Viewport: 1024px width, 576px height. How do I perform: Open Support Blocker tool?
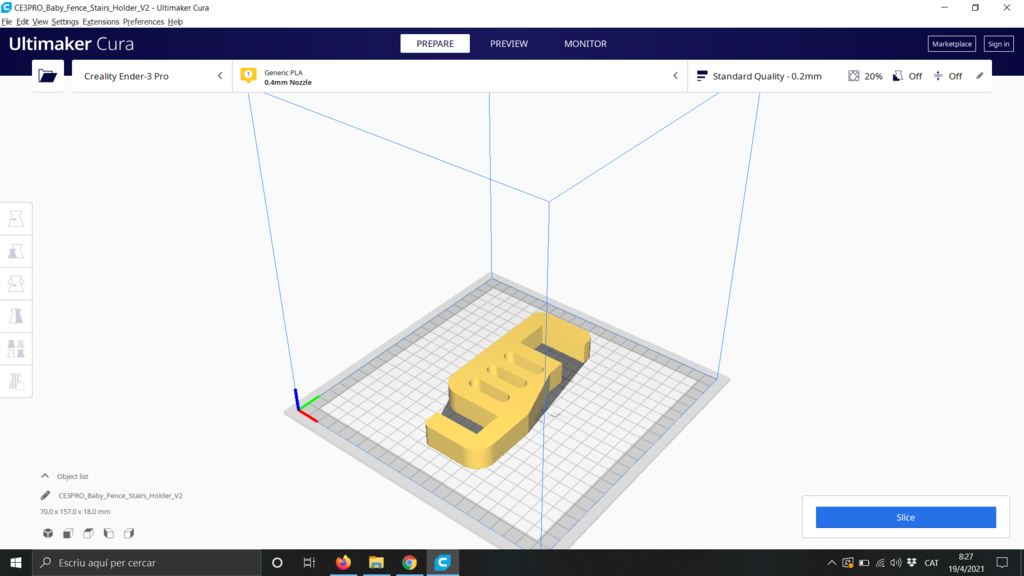tap(16, 381)
